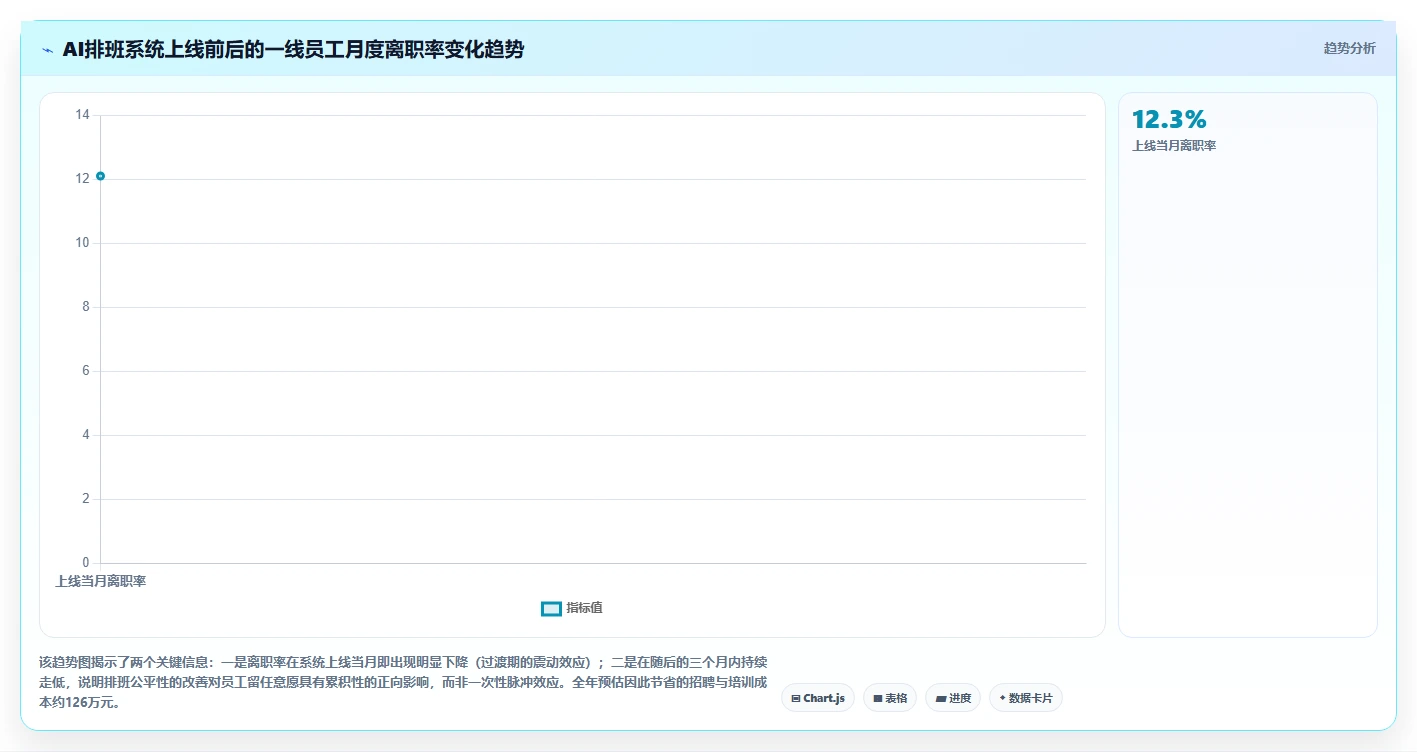Select the Chart.js tag
Image resolution: width=1417 pixels, height=752 pixels.
[x=817, y=698]
